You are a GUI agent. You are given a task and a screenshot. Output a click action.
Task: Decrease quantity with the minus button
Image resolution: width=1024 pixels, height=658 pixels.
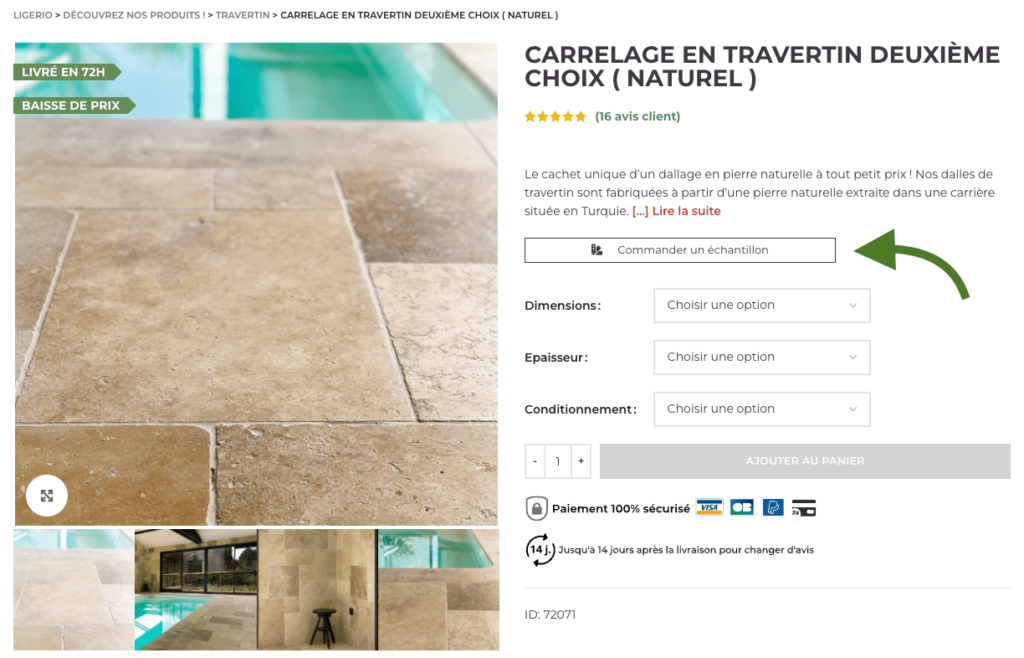point(535,462)
